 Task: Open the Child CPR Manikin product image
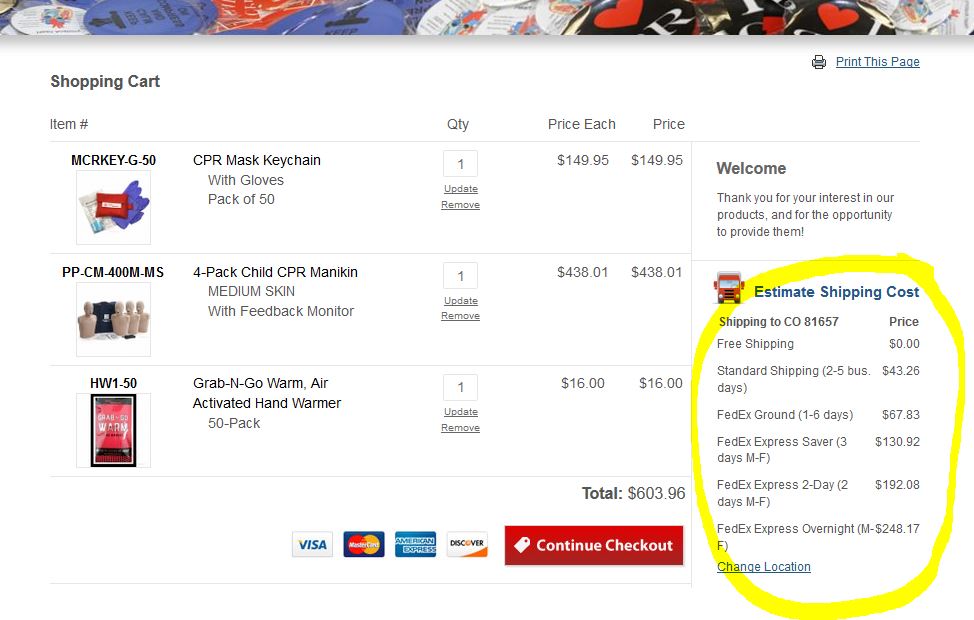[113, 319]
